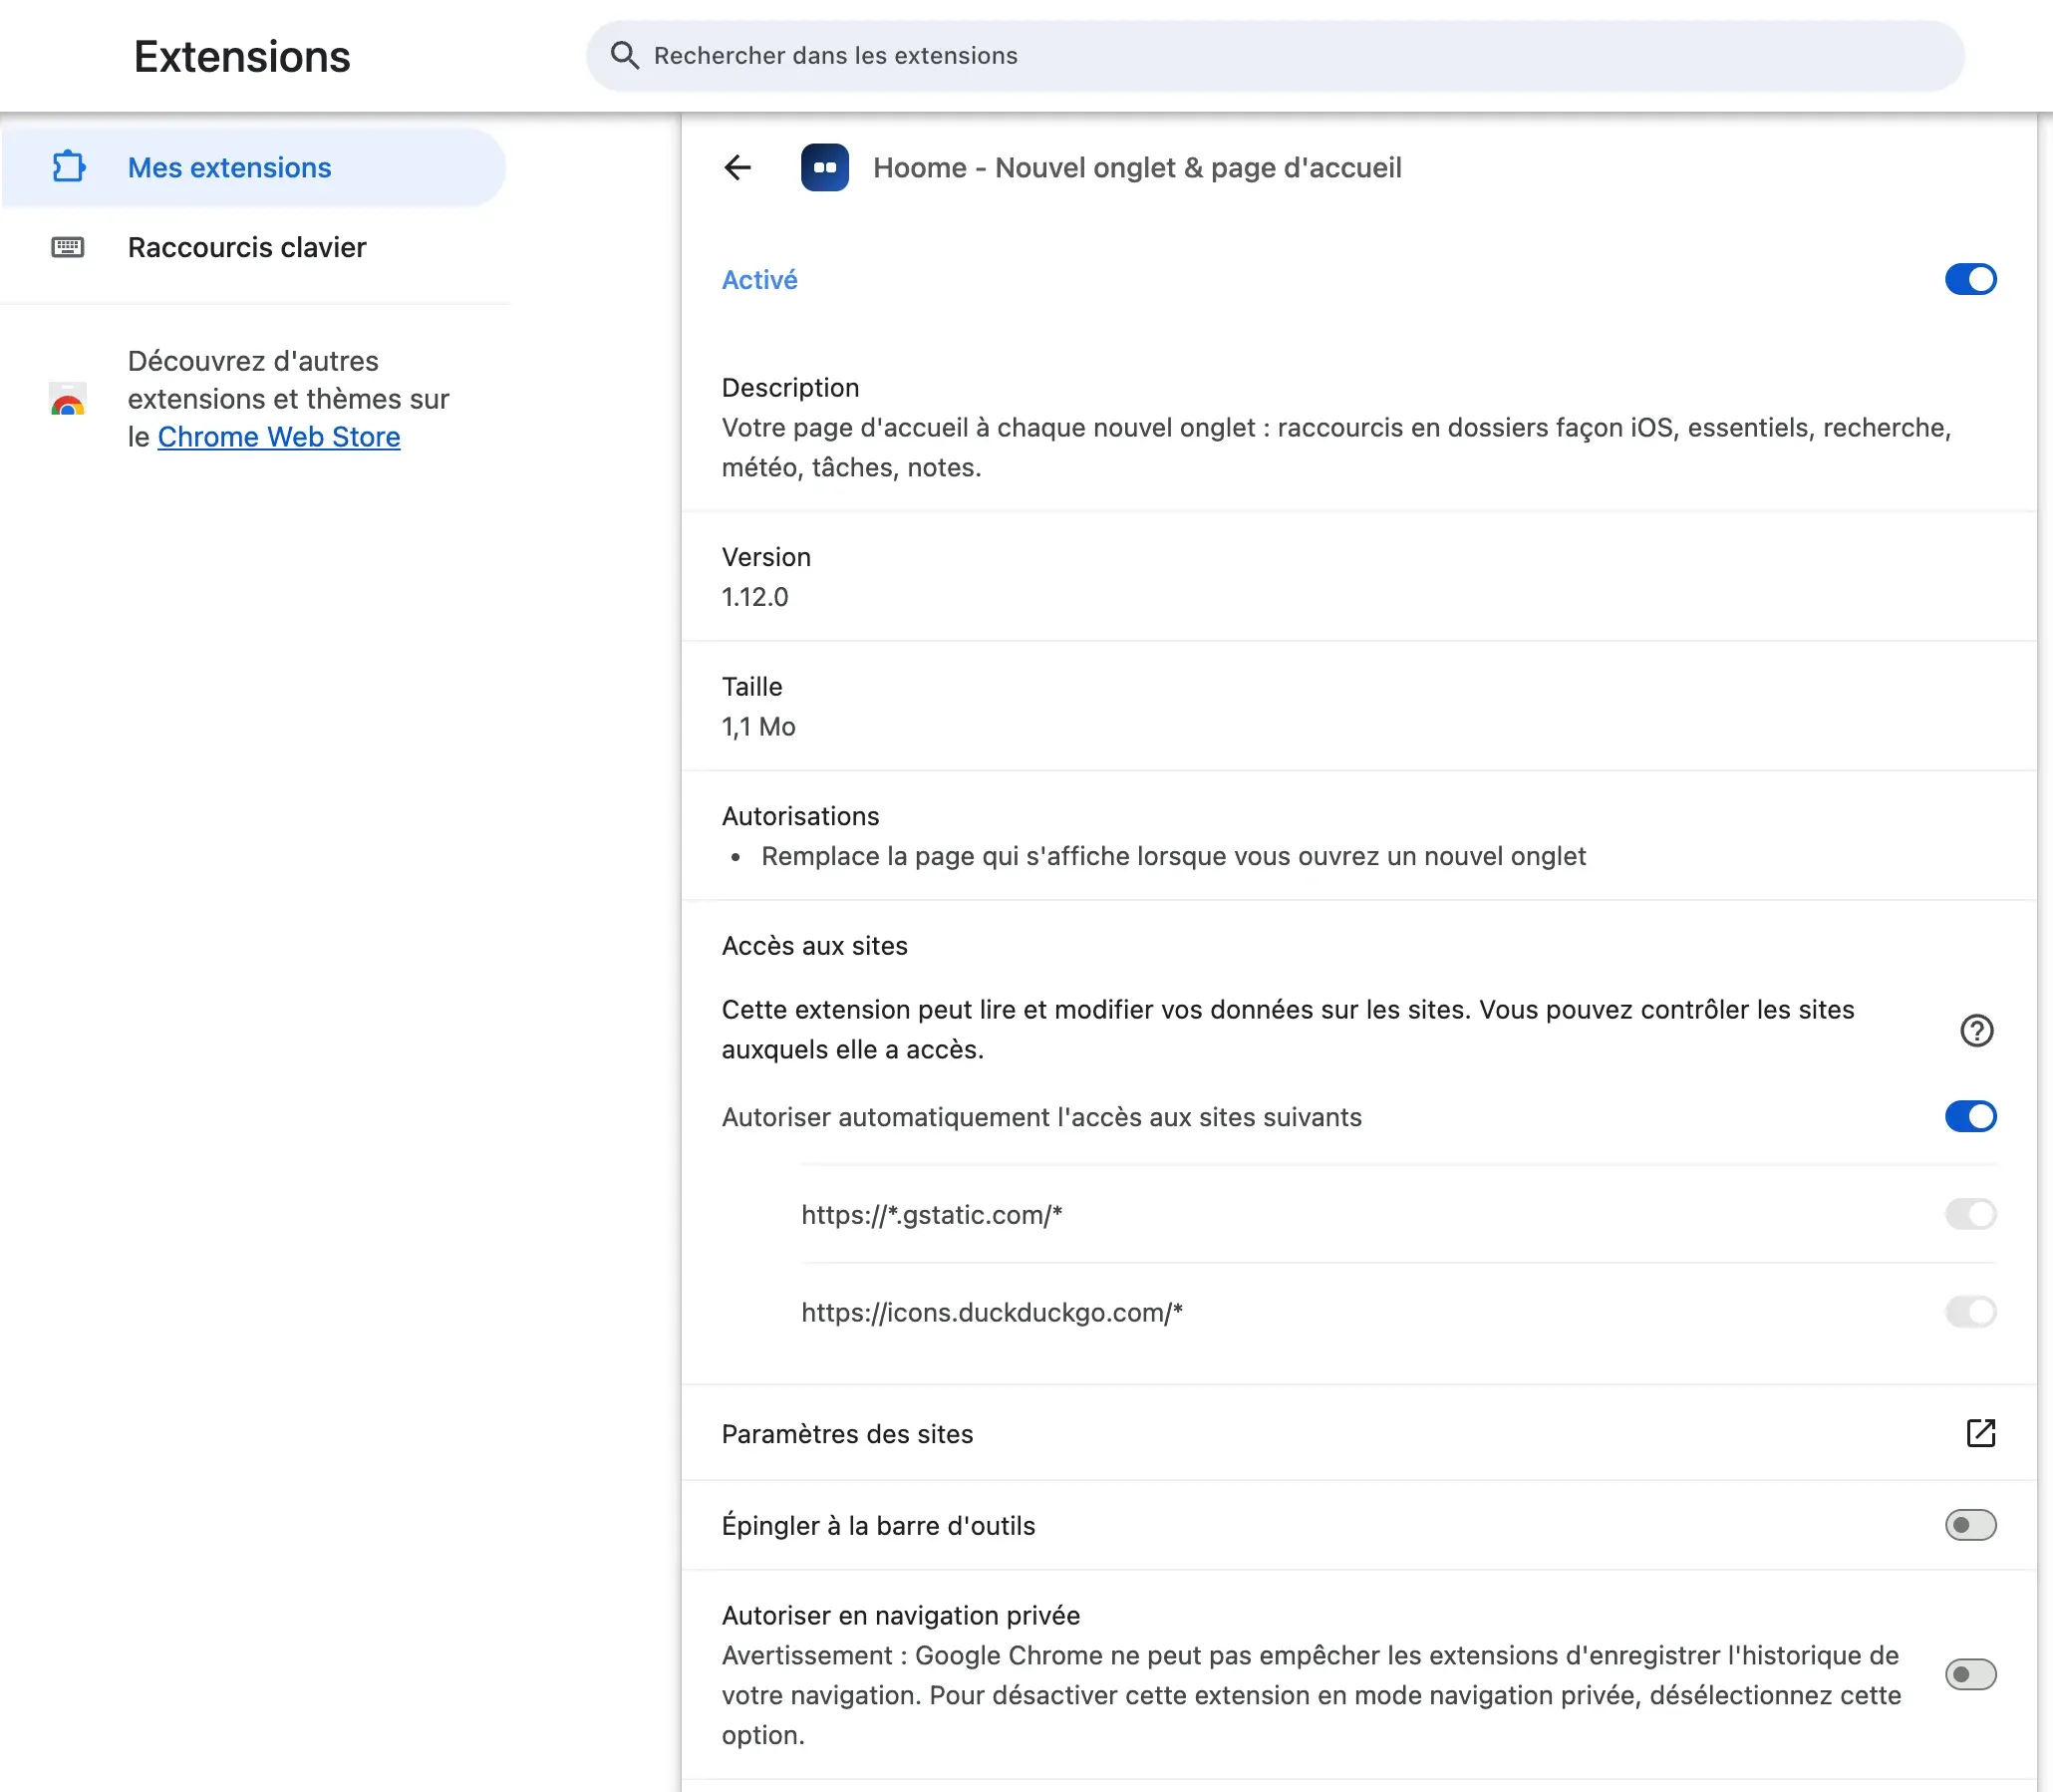Image resolution: width=2053 pixels, height=1792 pixels.
Task: Click the Autorisations heading
Action: (x=800, y=816)
